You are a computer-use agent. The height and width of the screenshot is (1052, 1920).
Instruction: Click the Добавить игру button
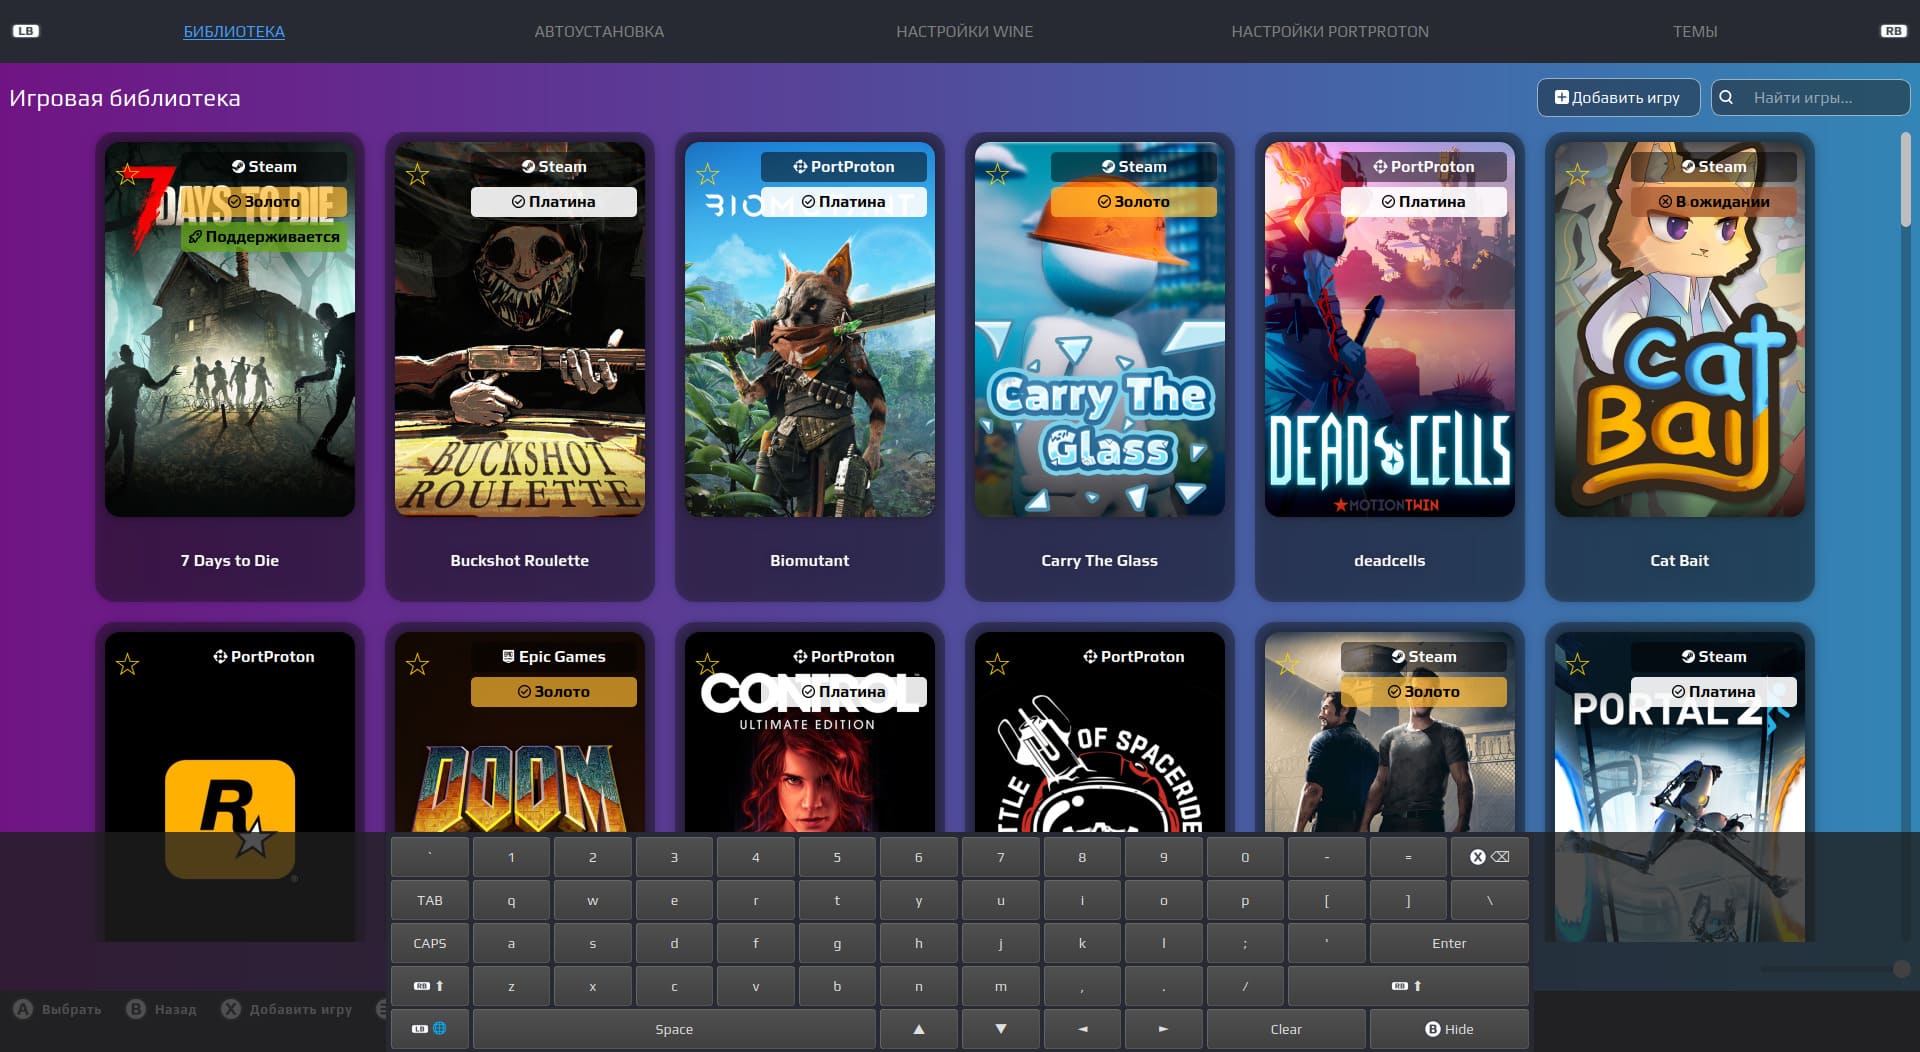(x=1617, y=98)
